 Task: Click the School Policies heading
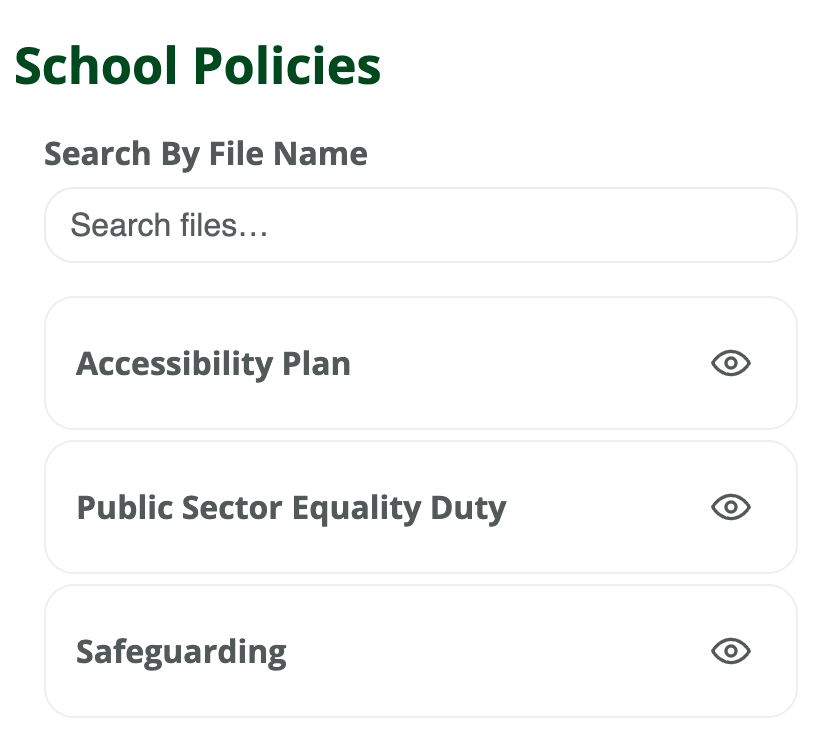point(197,66)
